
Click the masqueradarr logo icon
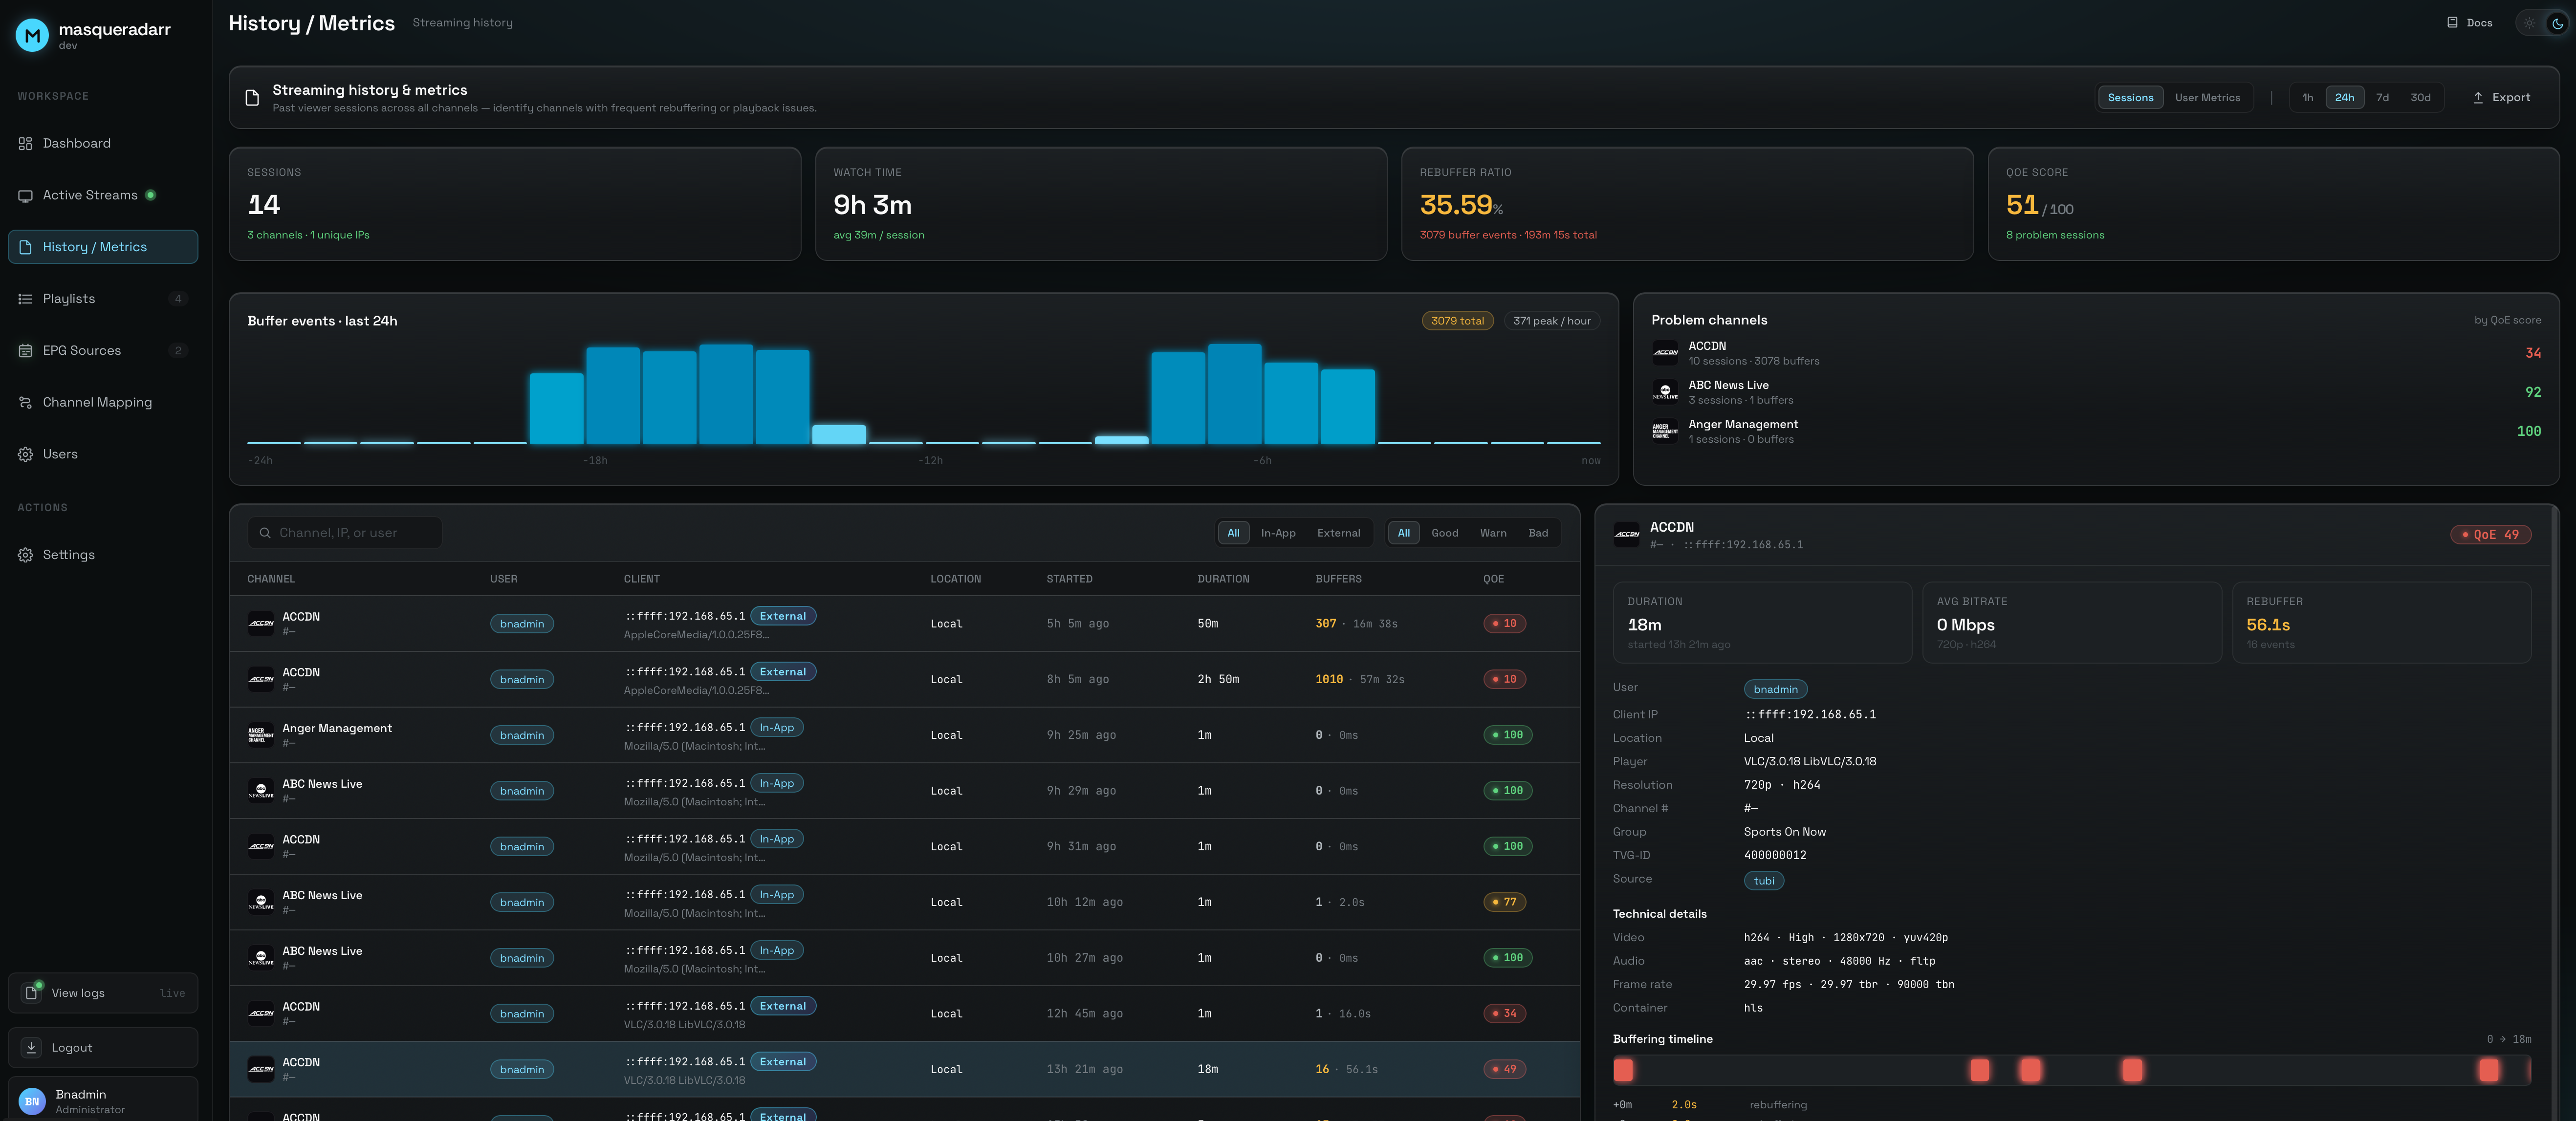coord(32,35)
